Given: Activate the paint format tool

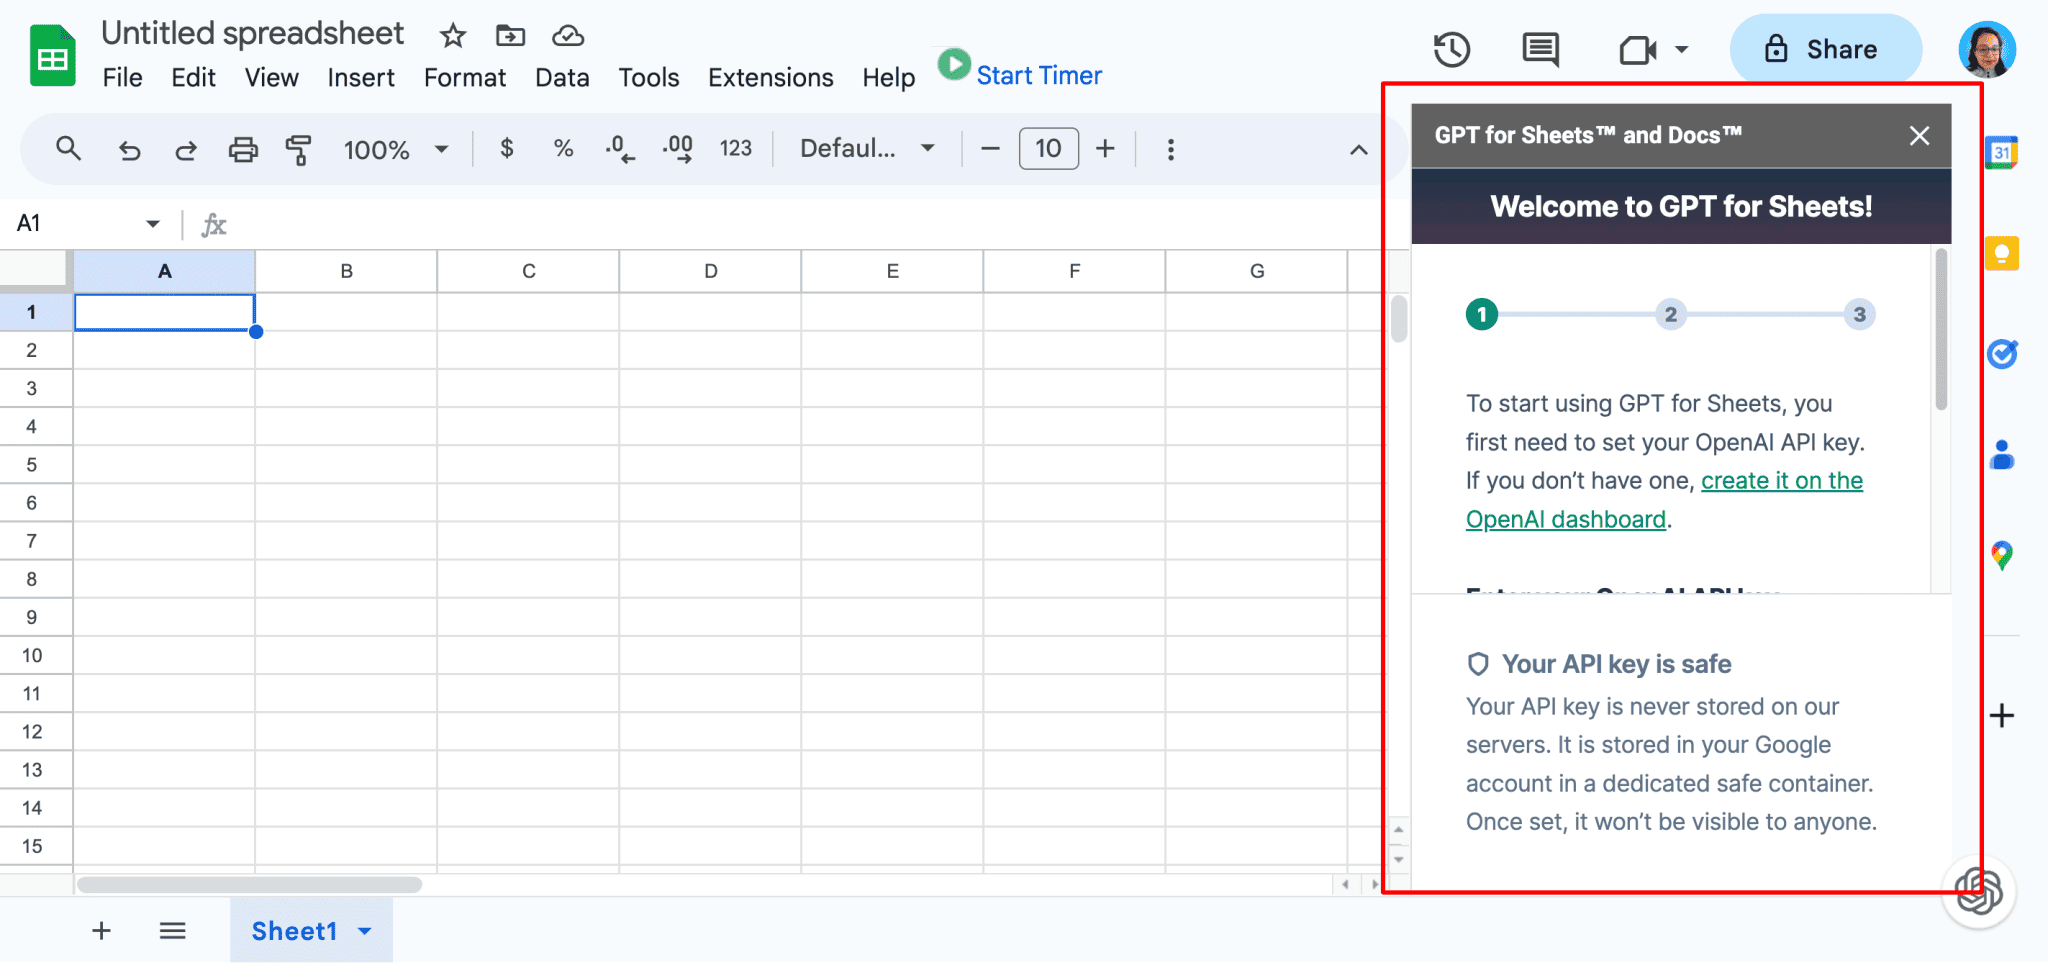Looking at the screenshot, I should point(298,150).
